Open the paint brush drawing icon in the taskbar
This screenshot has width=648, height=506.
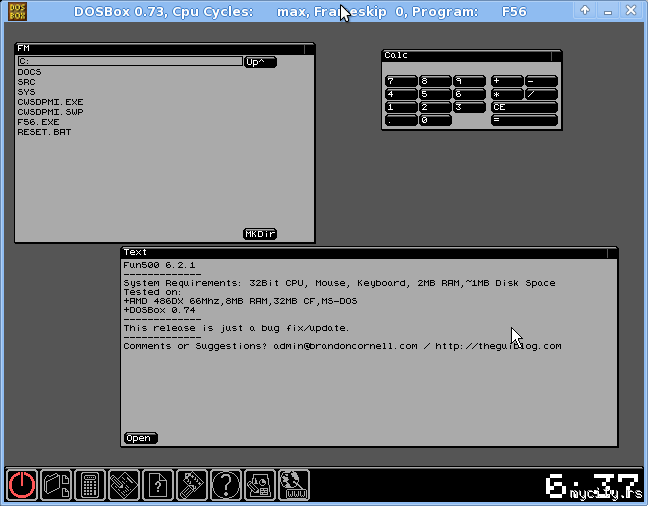pyautogui.click(x=192, y=485)
